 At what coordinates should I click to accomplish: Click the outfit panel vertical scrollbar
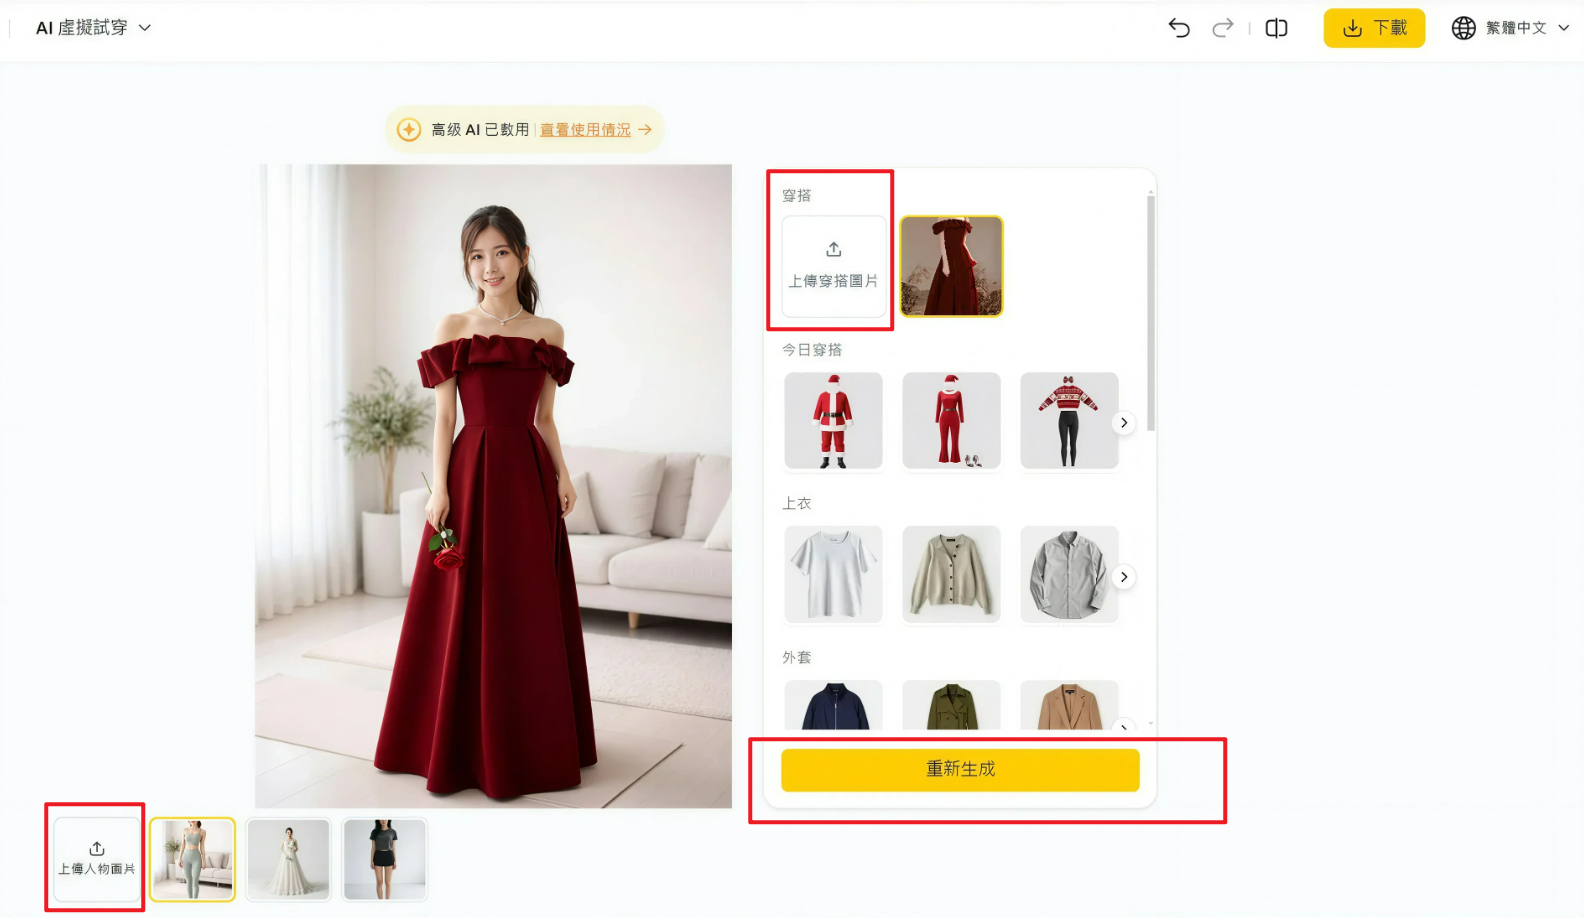[1151, 313]
